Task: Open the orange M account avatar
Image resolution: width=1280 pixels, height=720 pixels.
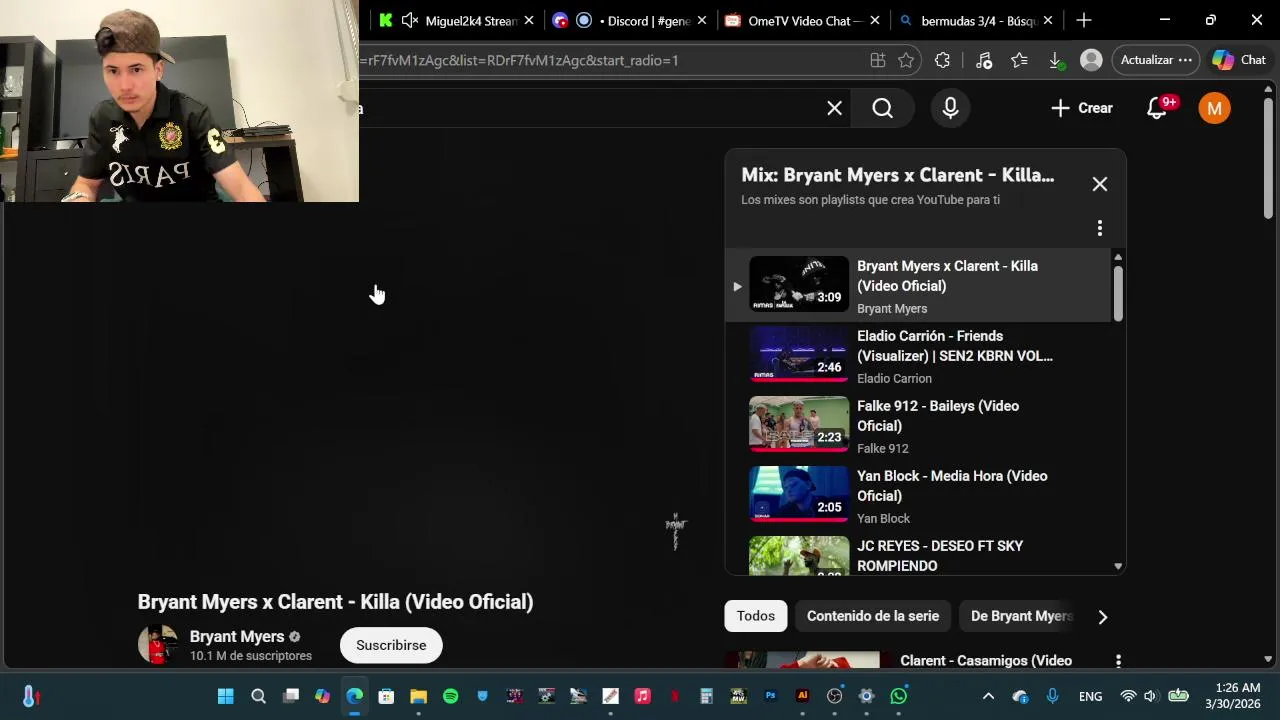Action: (1214, 108)
